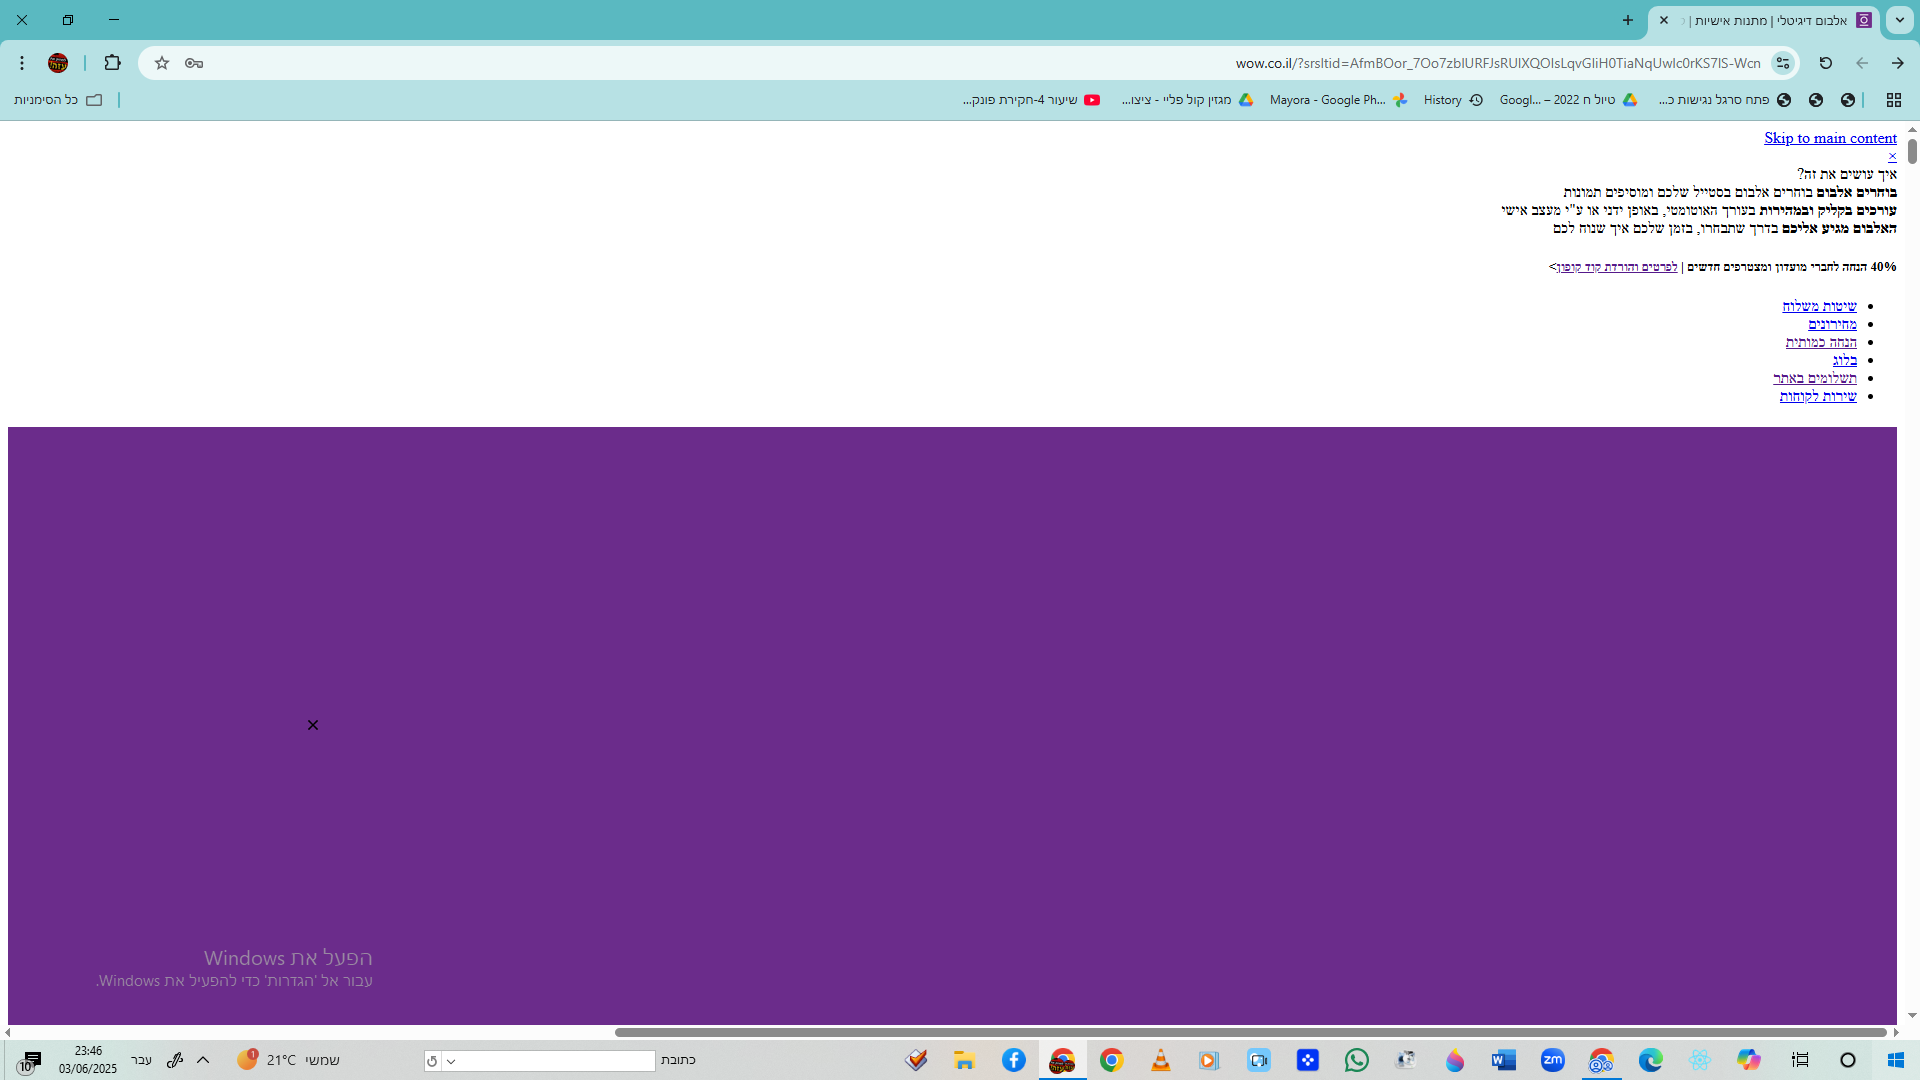This screenshot has width=1920, height=1080.
Task: Open the Chrome Extensions puzzle icon
Action: tap(112, 63)
